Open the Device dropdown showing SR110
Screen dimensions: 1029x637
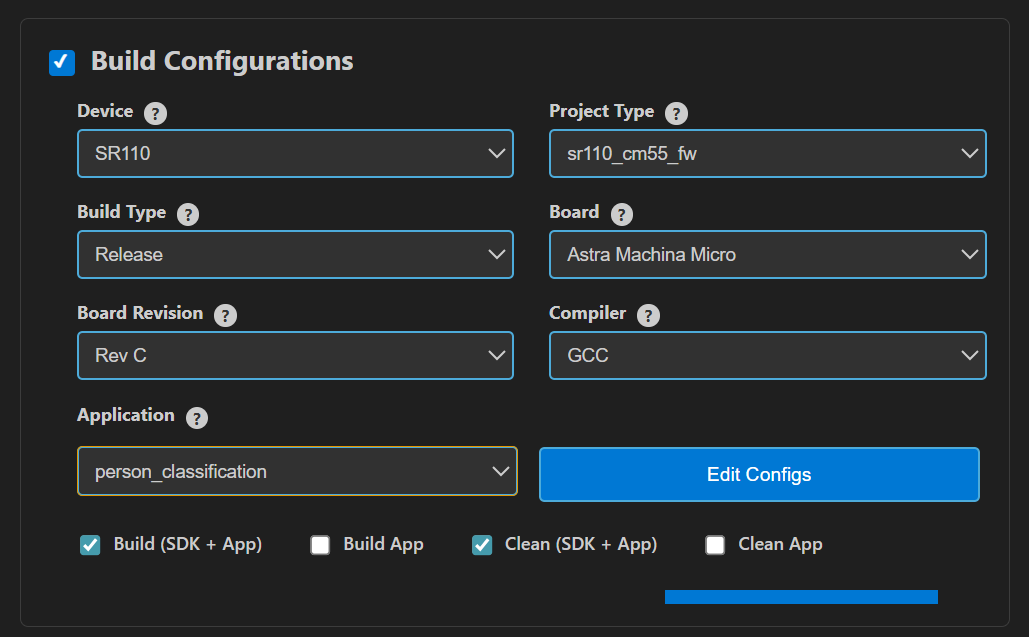[295, 153]
